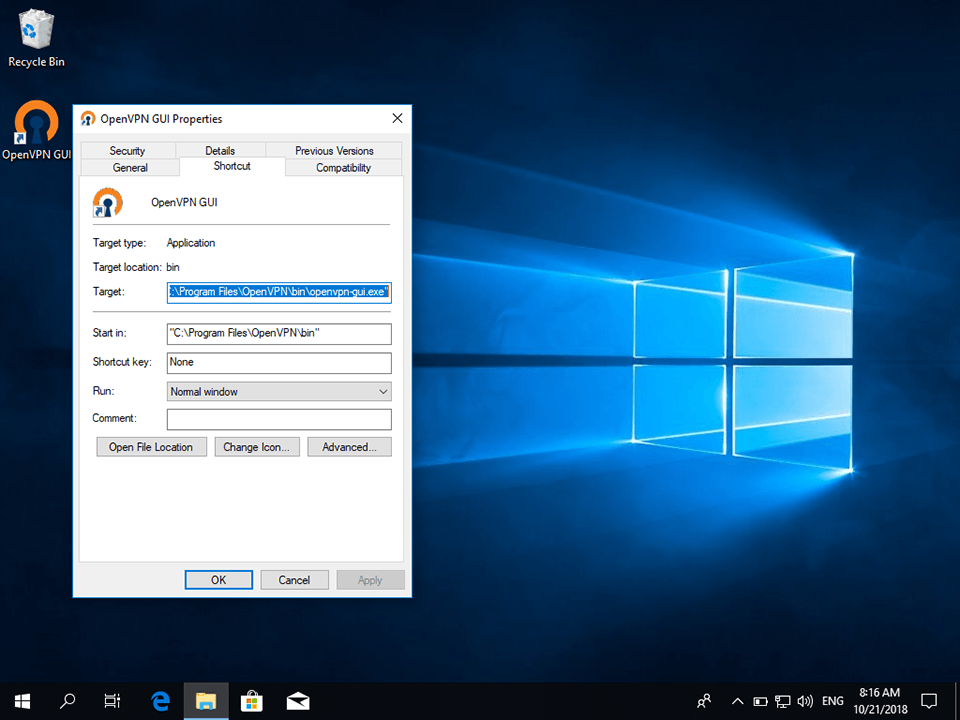
Task: Open People icon in system tray
Action: point(704,701)
